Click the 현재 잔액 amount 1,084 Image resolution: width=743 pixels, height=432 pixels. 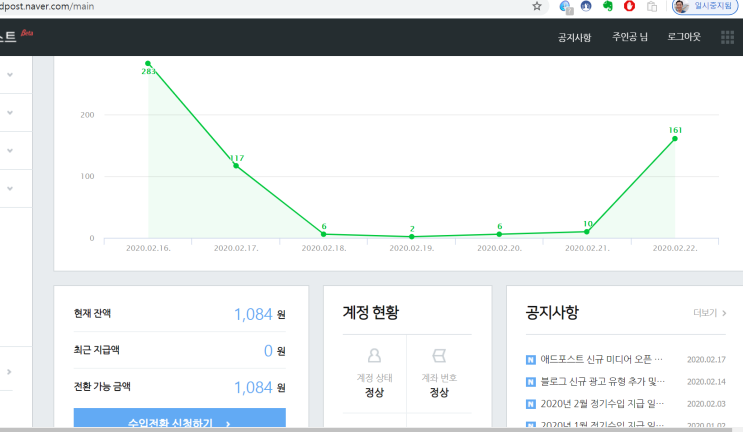pos(254,314)
